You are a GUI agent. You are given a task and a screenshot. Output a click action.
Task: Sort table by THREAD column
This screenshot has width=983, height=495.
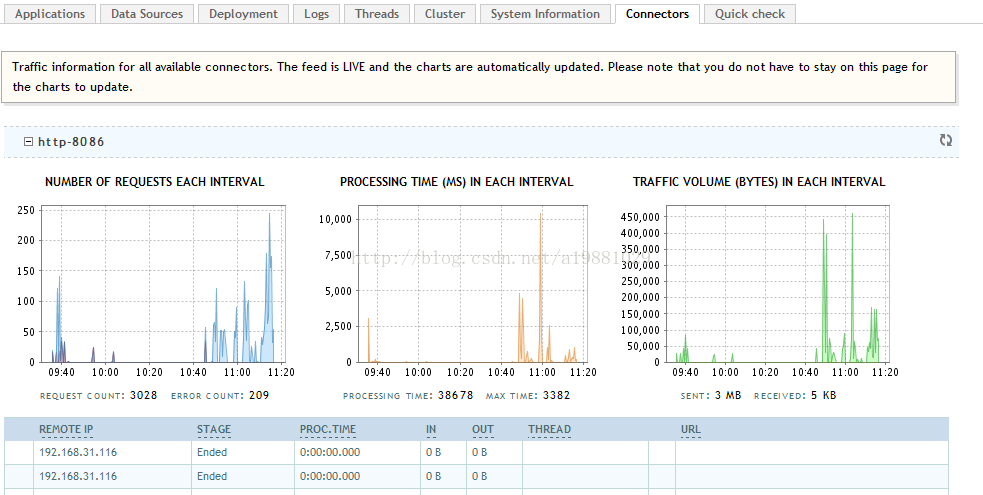point(549,429)
